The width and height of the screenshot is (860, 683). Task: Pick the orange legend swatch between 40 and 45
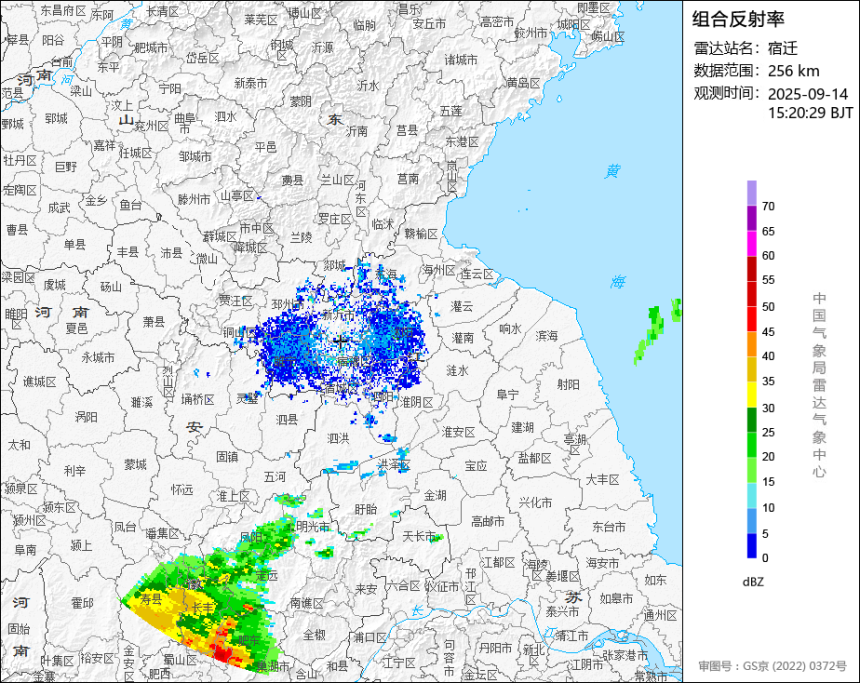(751, 344)
